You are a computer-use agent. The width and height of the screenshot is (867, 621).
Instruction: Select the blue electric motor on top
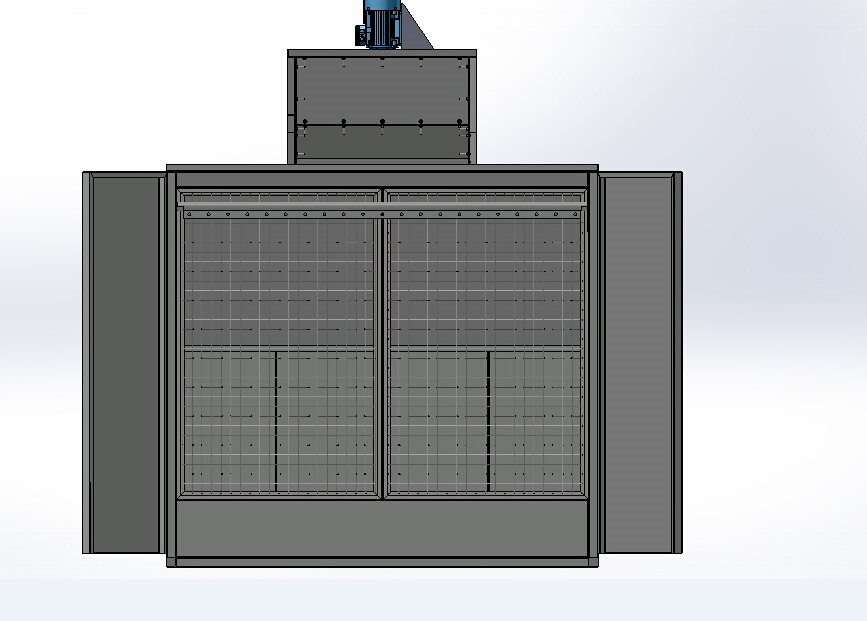pos(378,24)
